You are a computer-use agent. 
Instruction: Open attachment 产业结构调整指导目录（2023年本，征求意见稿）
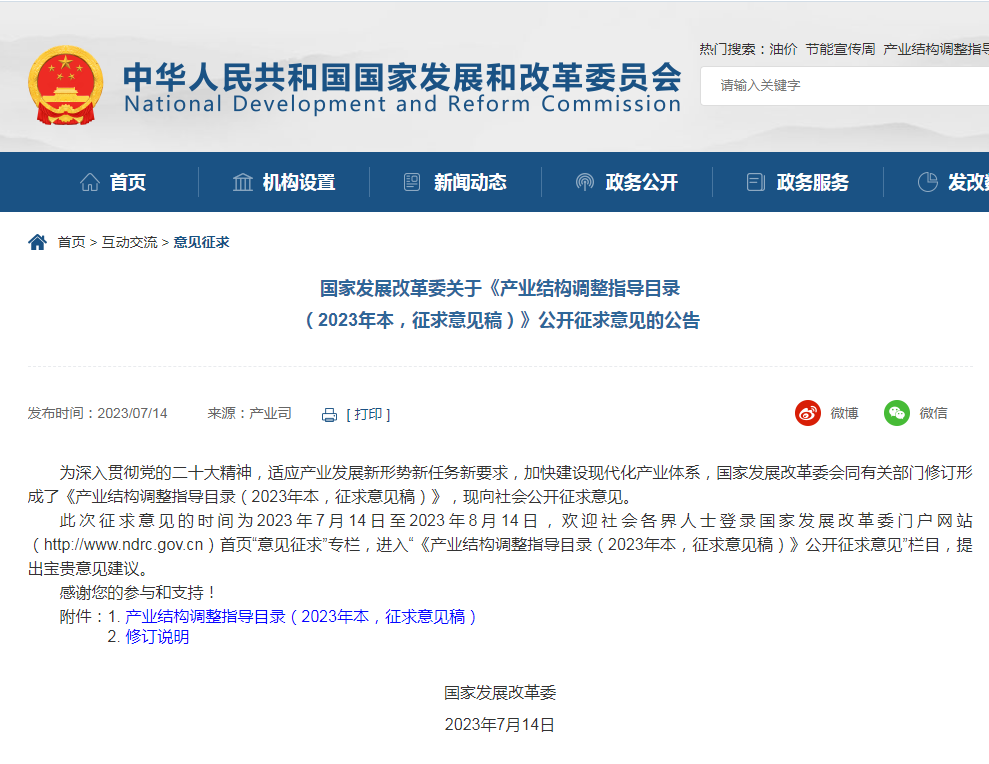(300, 617)
